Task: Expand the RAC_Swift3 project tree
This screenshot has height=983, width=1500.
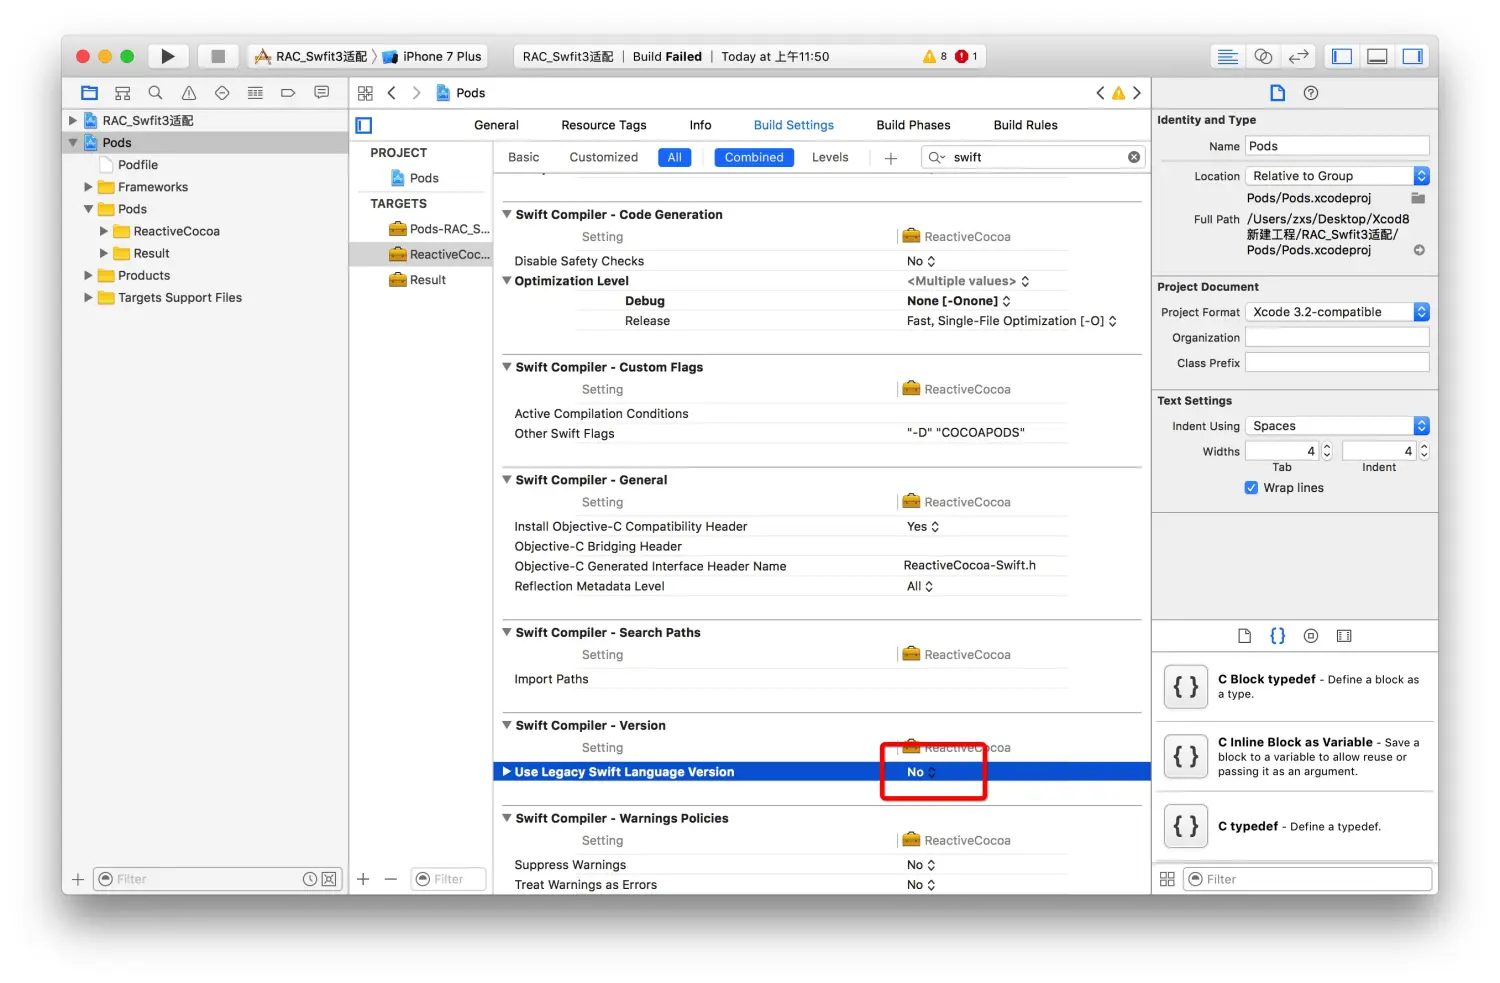Action: tap(73, 120)
